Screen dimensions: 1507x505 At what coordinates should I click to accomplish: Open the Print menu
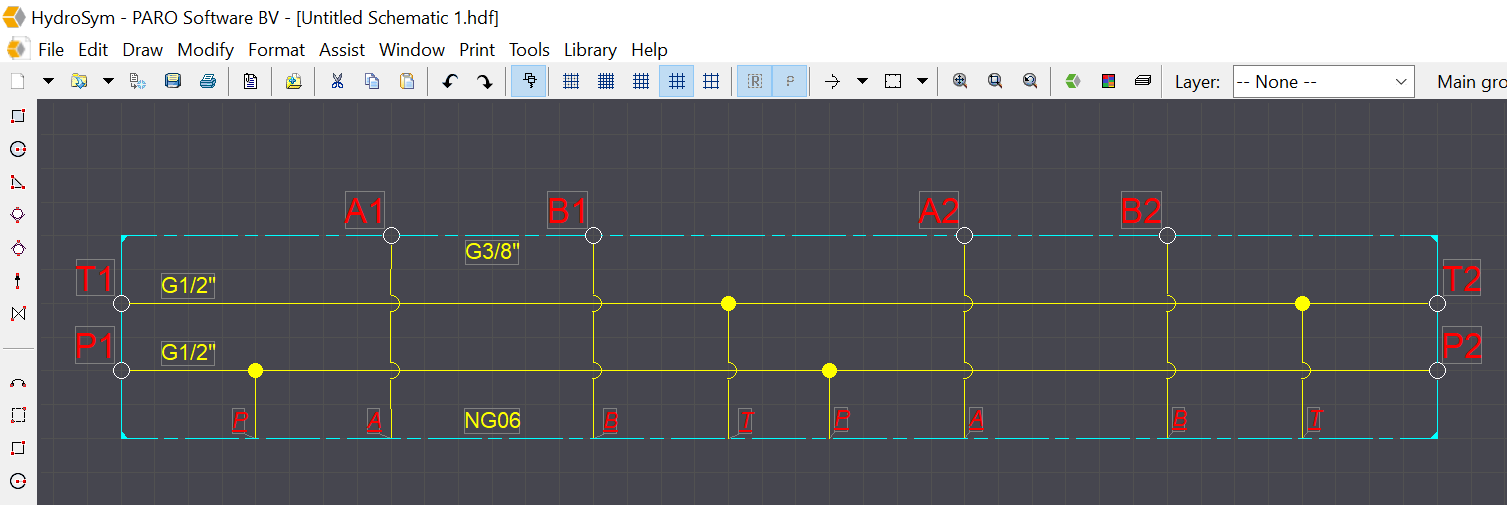point(478,50)
